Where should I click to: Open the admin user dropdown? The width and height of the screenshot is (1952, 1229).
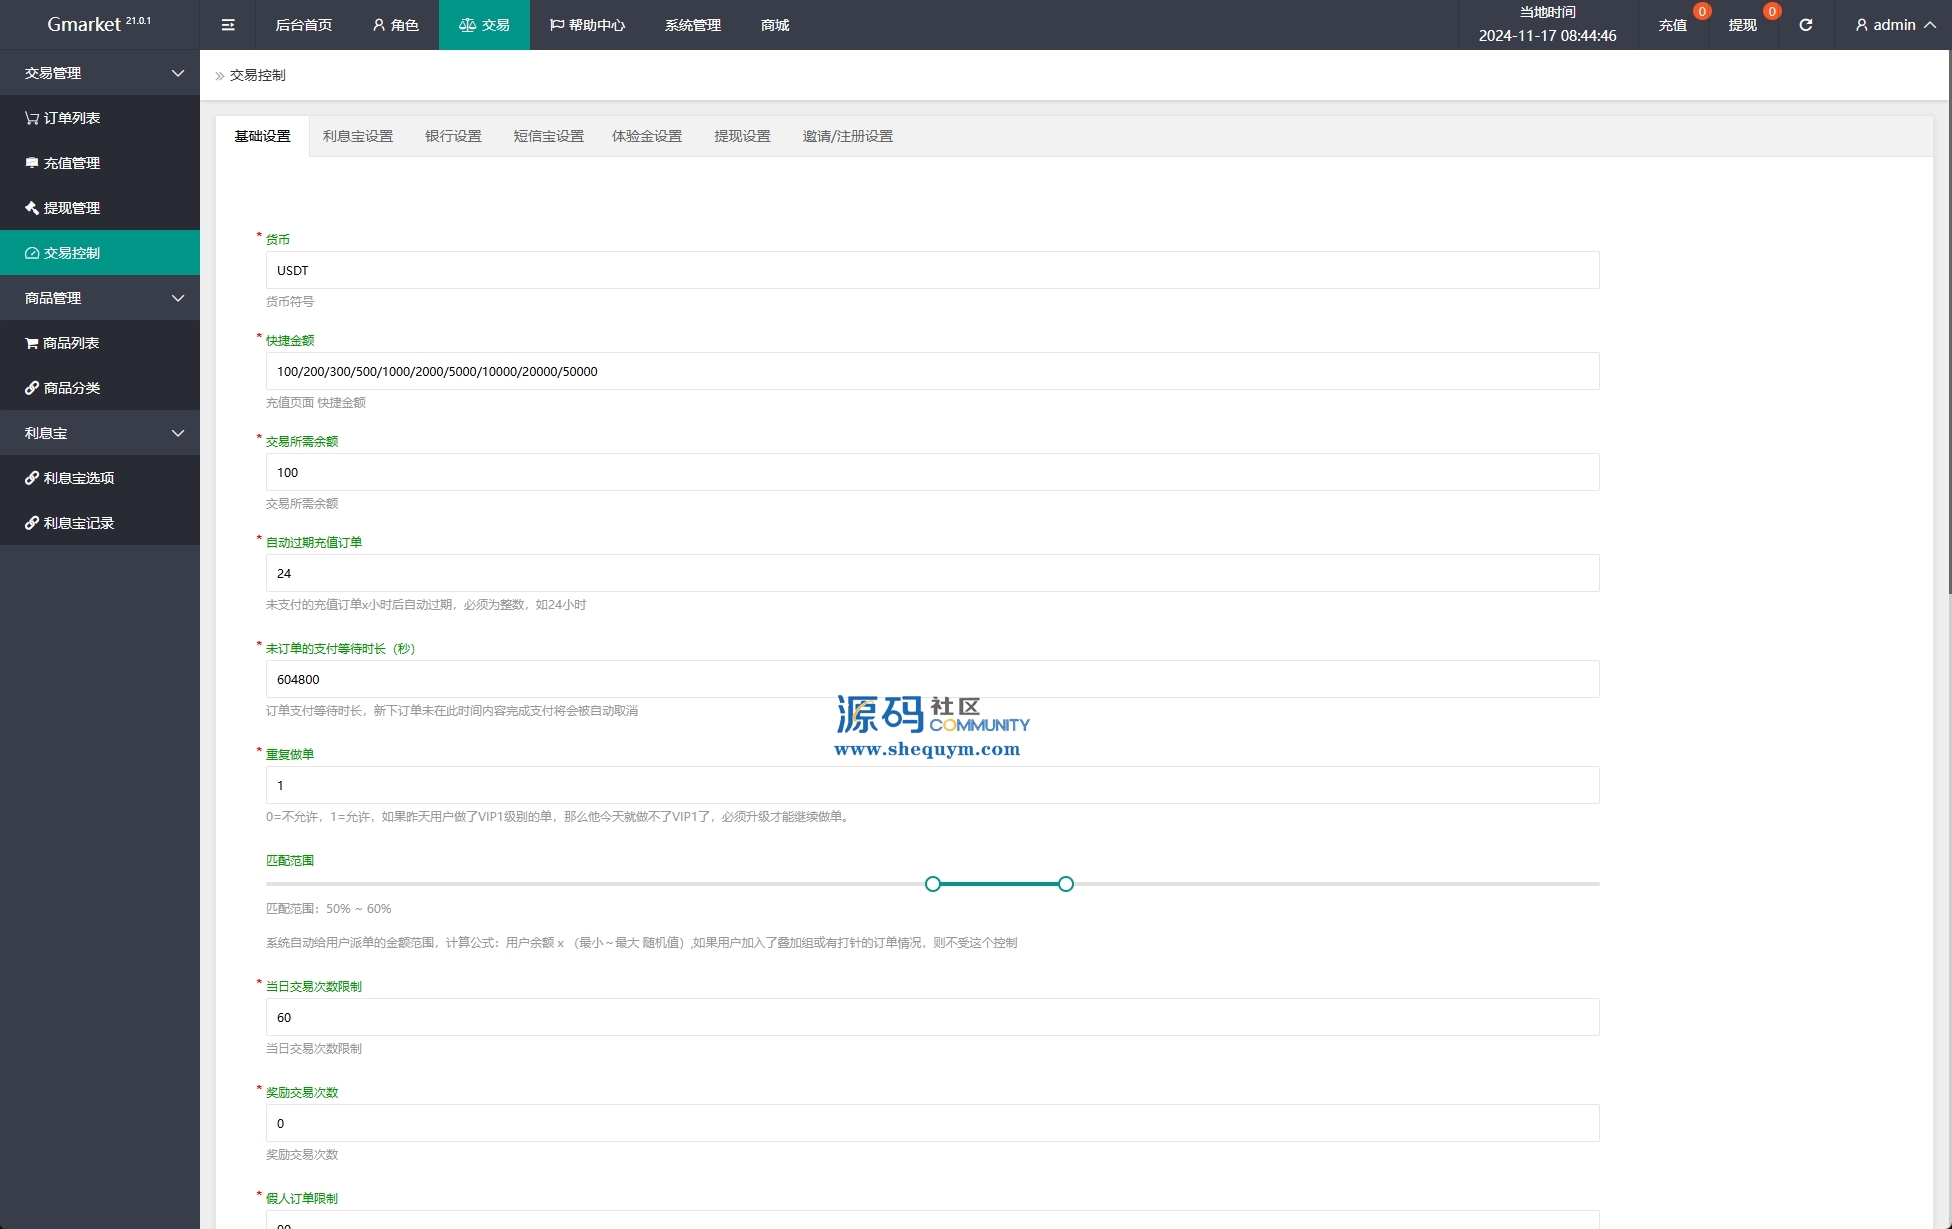point(1894,25)
